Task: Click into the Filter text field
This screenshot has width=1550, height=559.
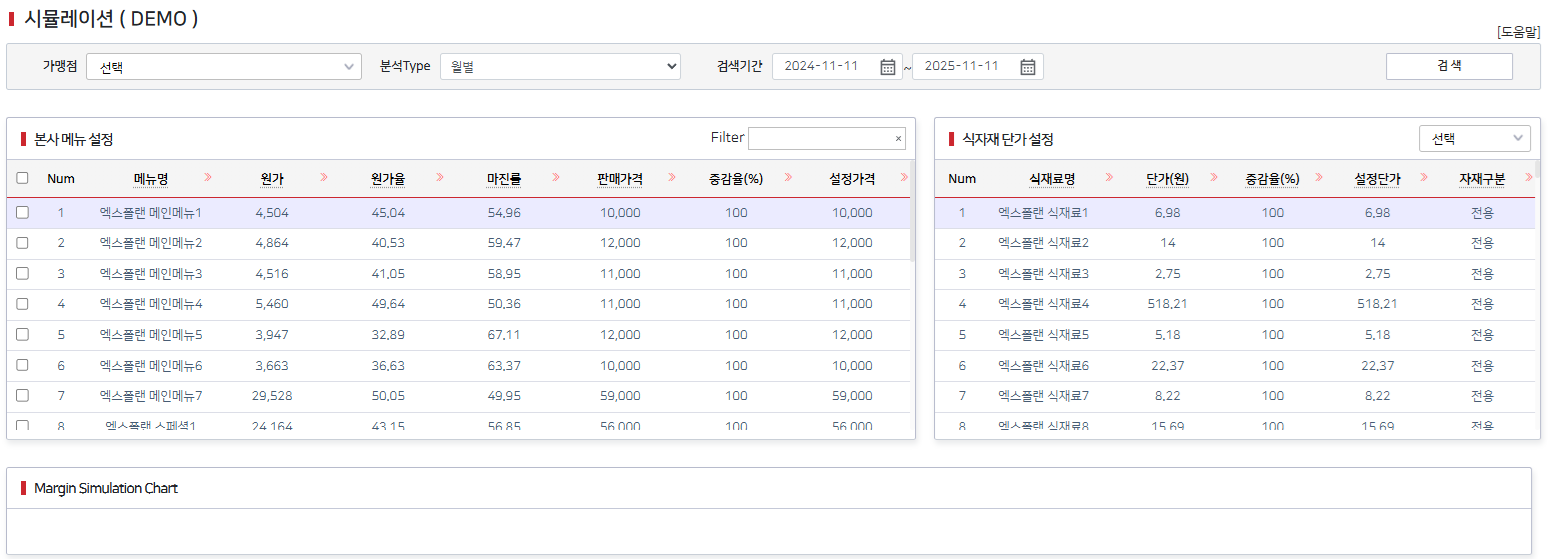Action: 818,139
